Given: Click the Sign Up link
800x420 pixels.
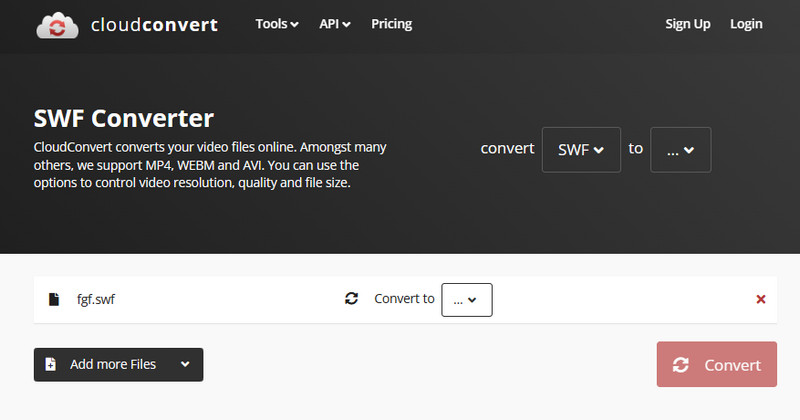Looking at the screenshot, I should [688, 24].
